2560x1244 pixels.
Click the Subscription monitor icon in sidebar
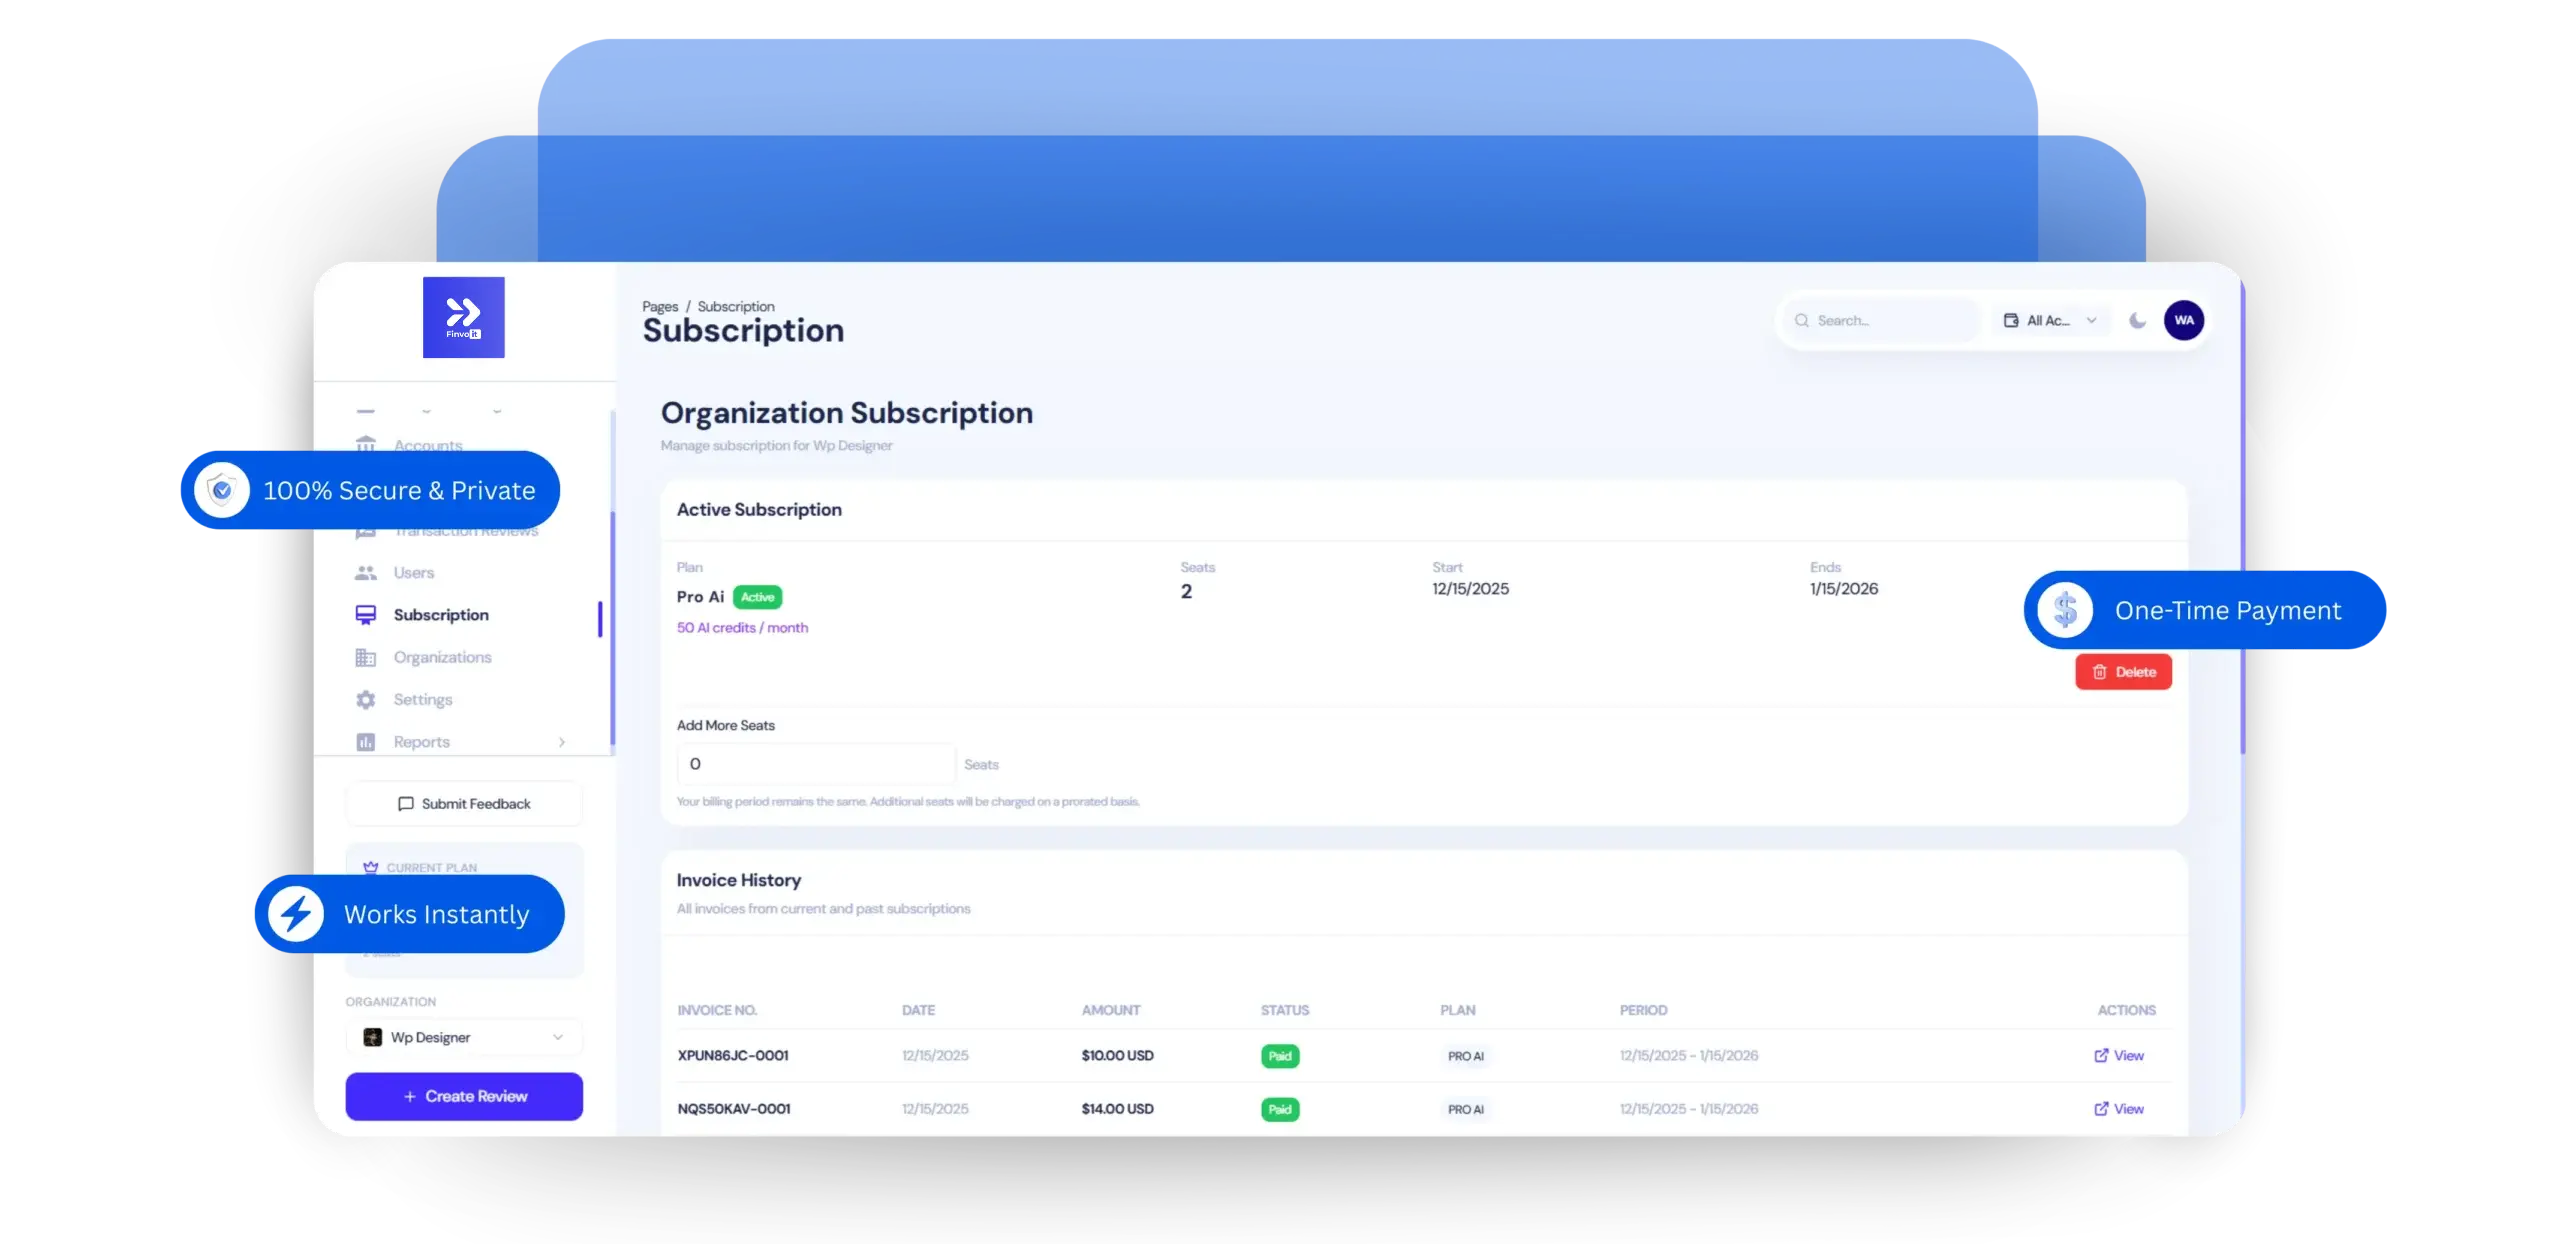click(366, 614)
